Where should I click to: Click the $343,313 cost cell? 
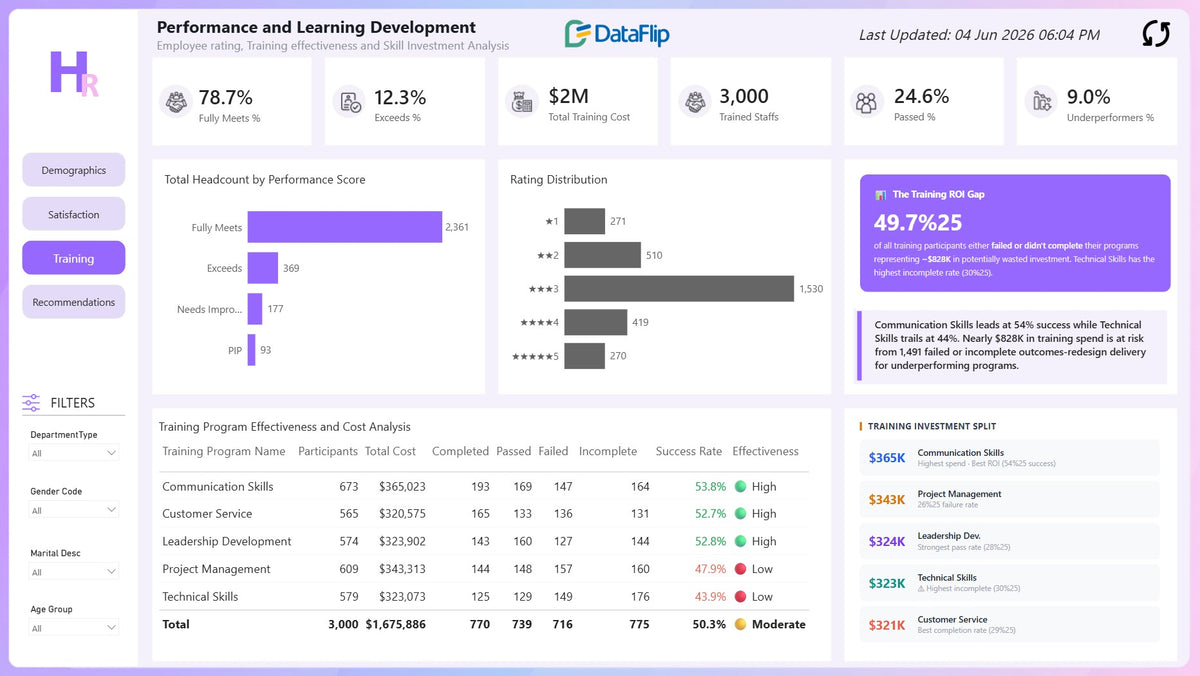(402, 569)
